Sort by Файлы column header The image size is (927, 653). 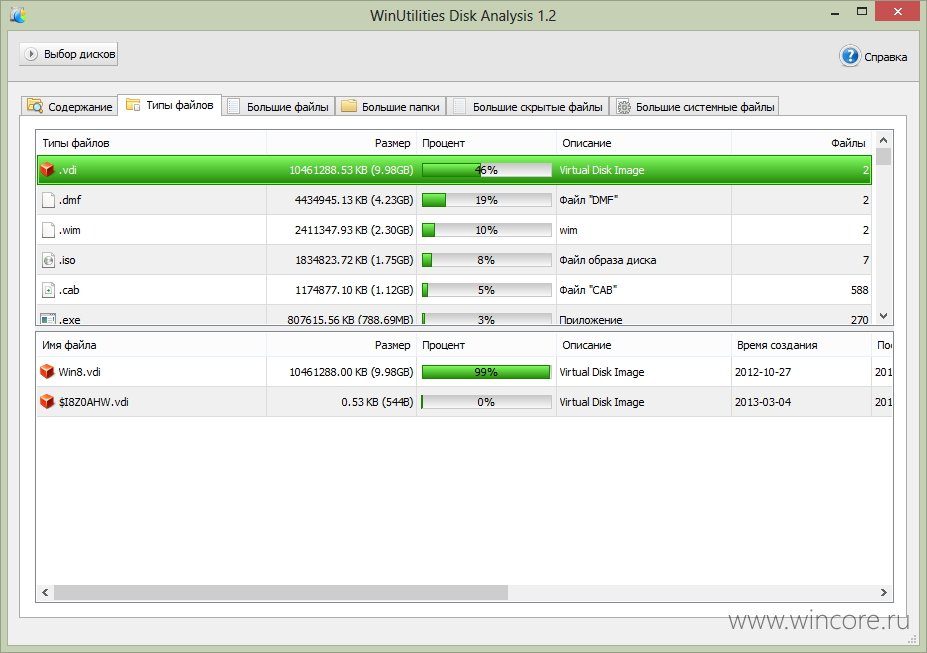tap(801, 143)
